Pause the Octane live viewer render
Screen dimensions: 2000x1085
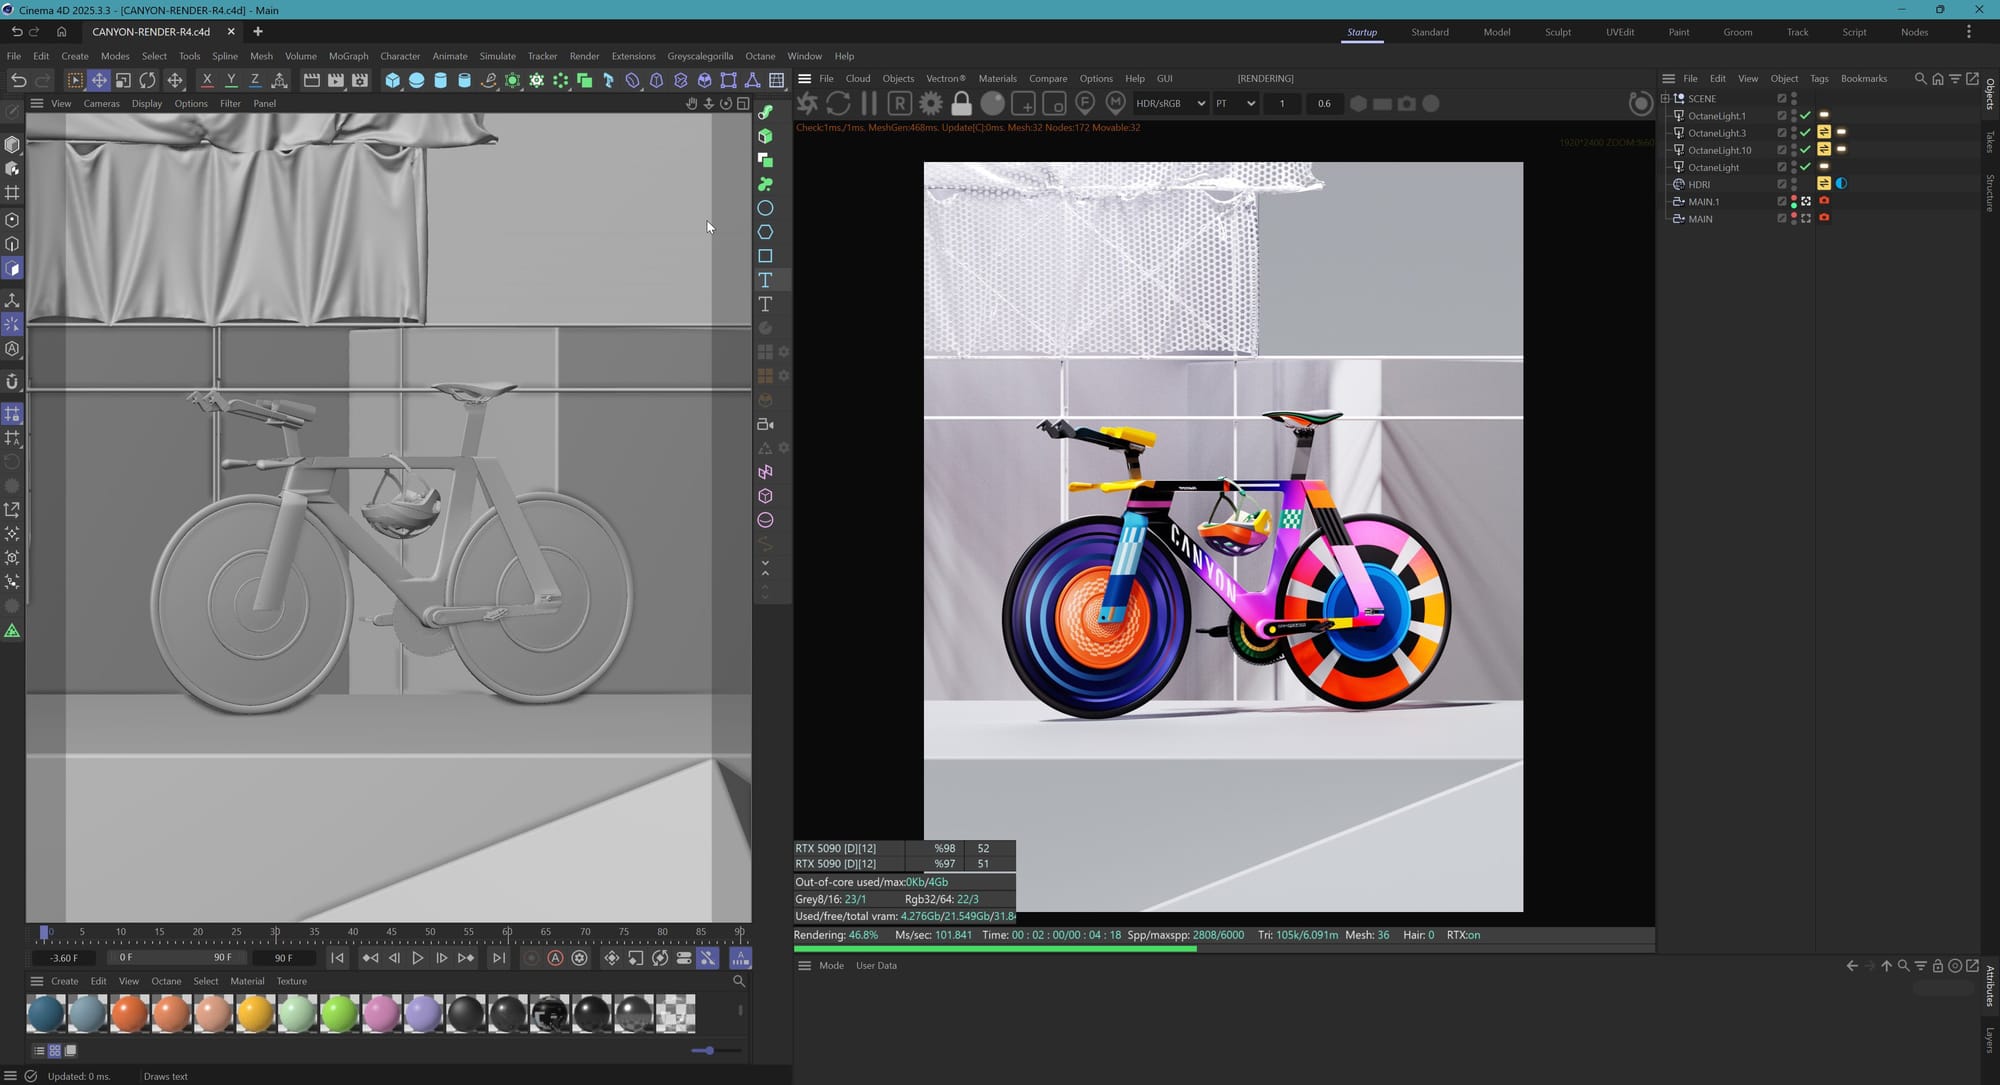pos(868,103)
